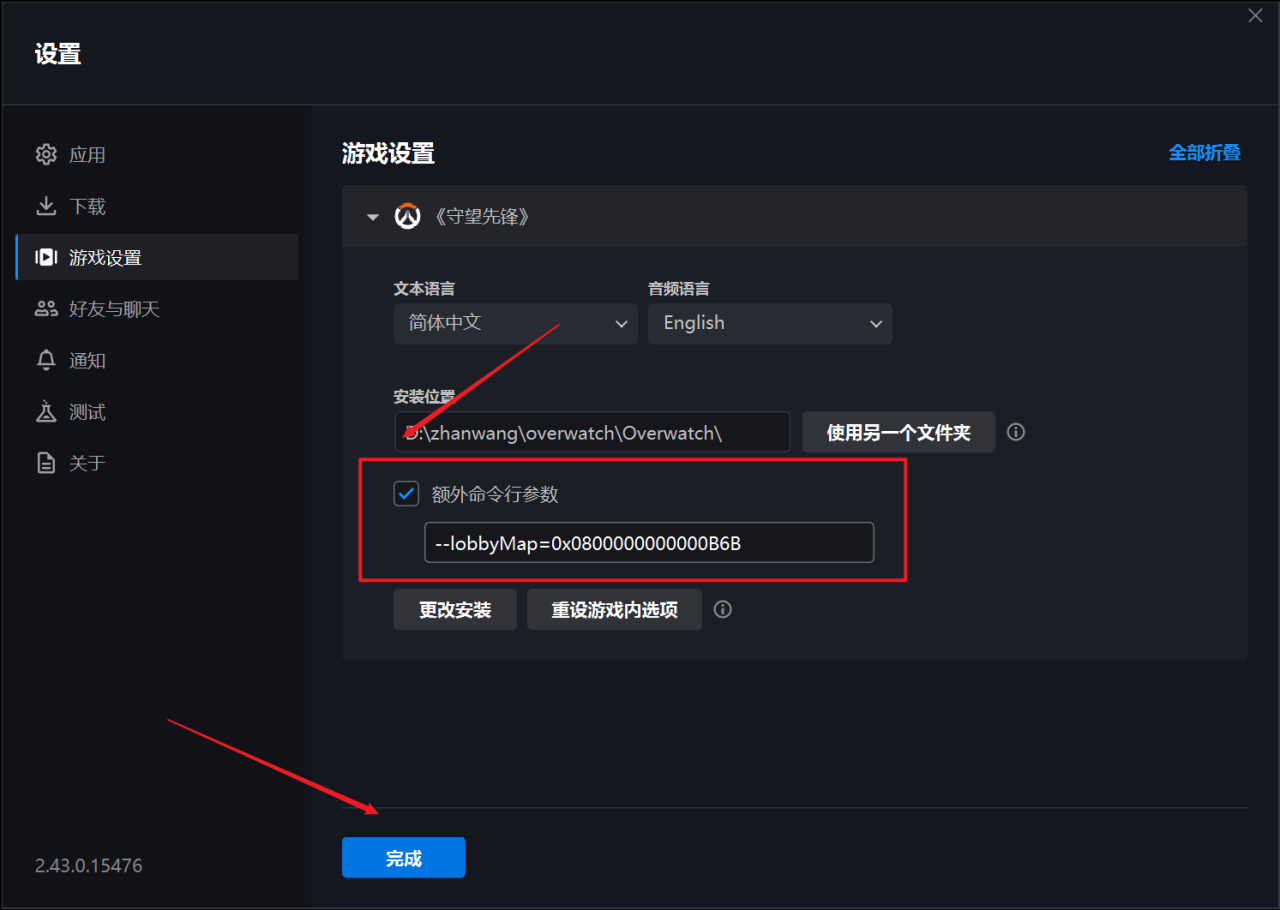Click the friends icon beside 好友与聊天
The height and width of the screenshot is (910, 1280).
(x=46, y=309)
